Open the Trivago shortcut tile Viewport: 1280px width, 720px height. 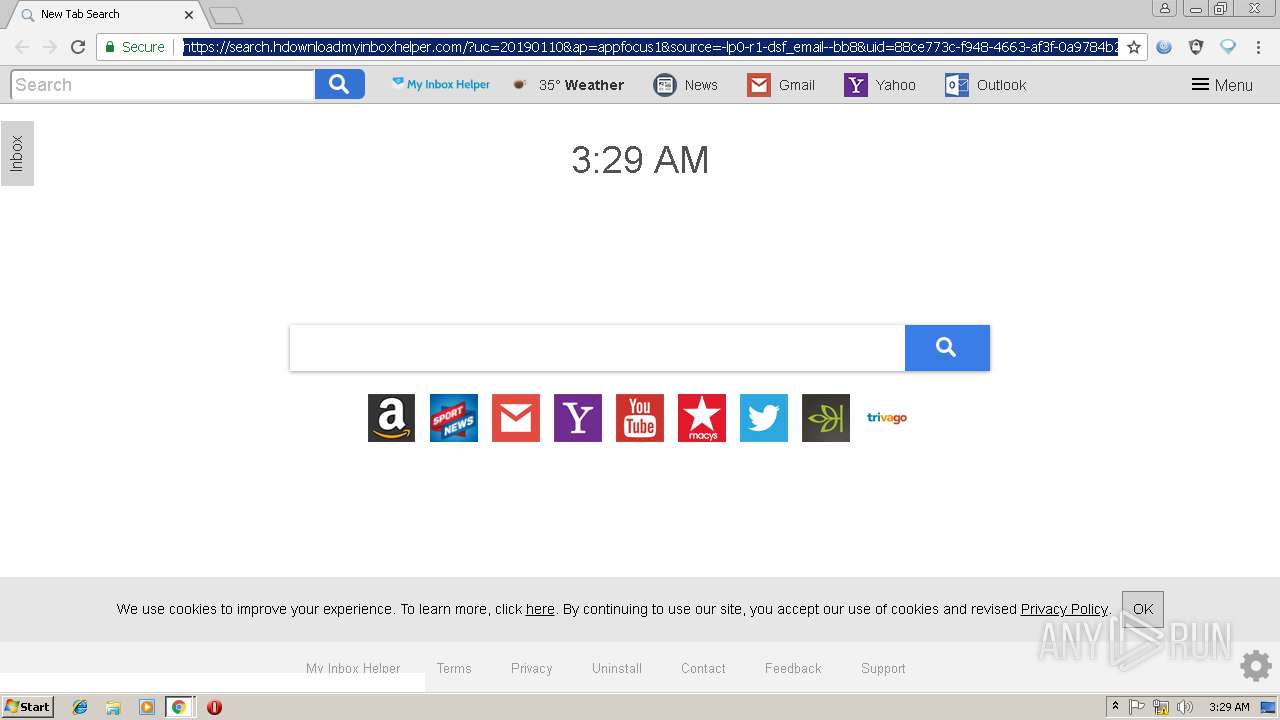pyautogui.click(x=887, y=418)
